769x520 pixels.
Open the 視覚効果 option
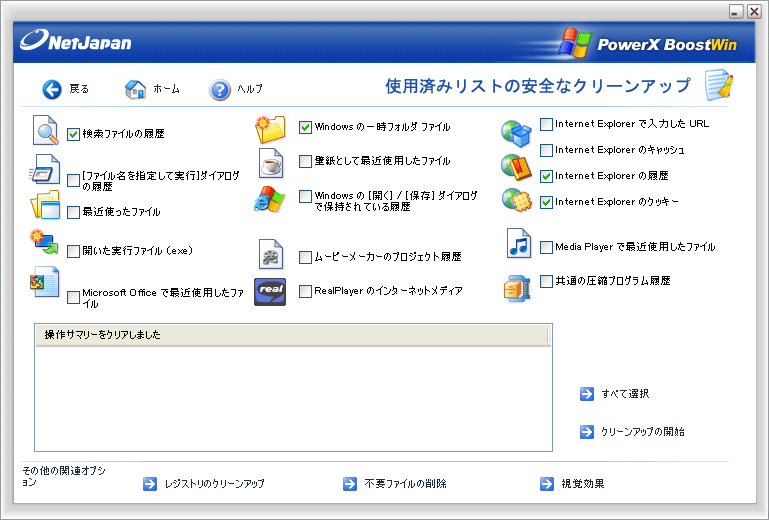(583, 484)
